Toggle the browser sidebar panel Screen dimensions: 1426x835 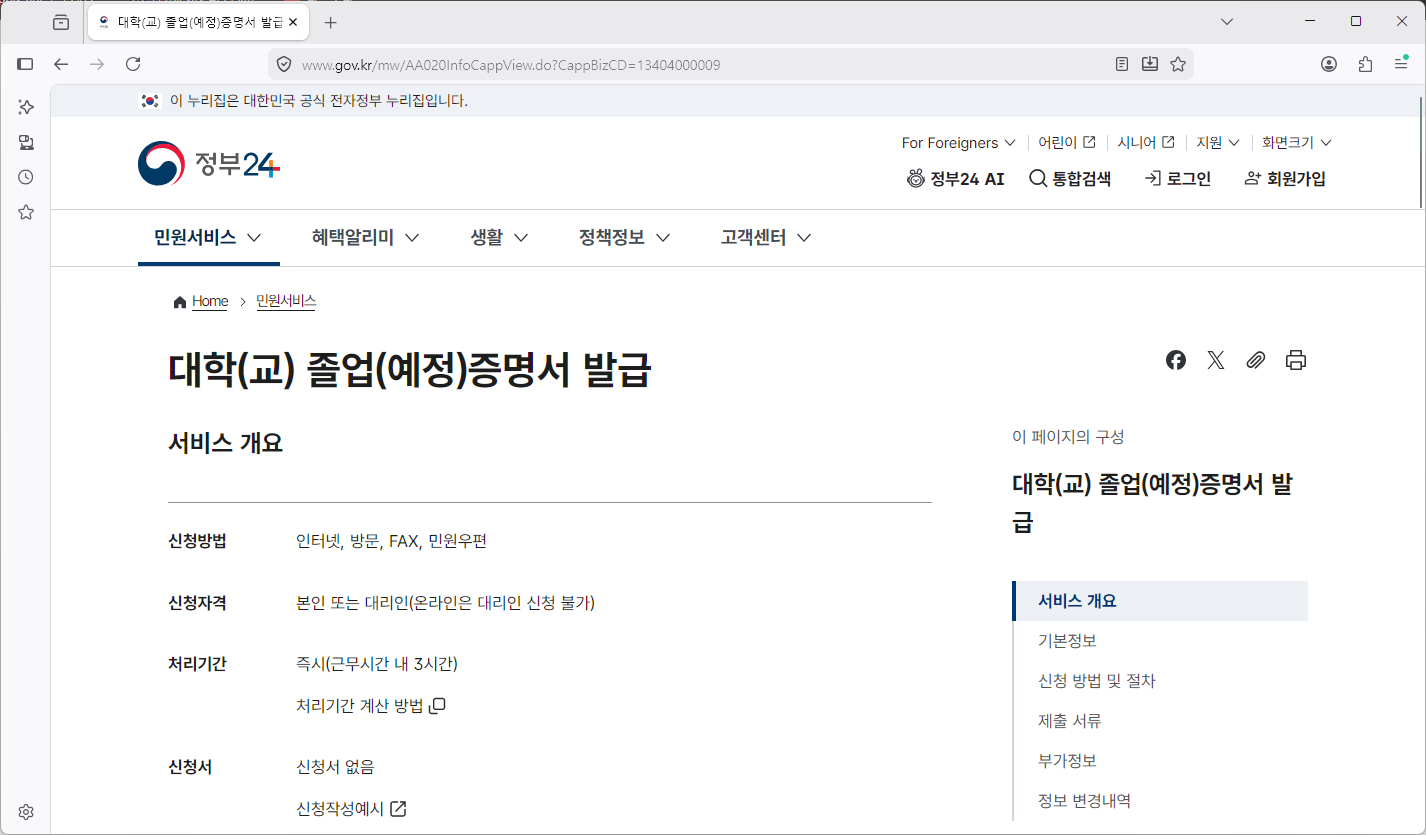26,64
